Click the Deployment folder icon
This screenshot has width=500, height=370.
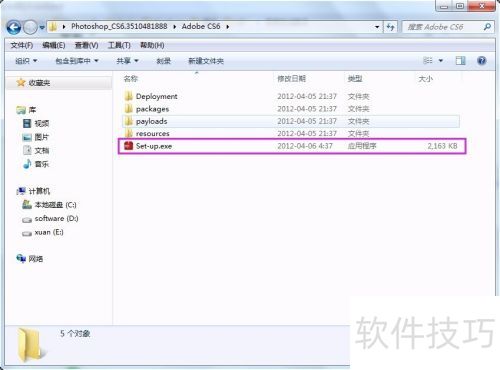click(128, 96)
